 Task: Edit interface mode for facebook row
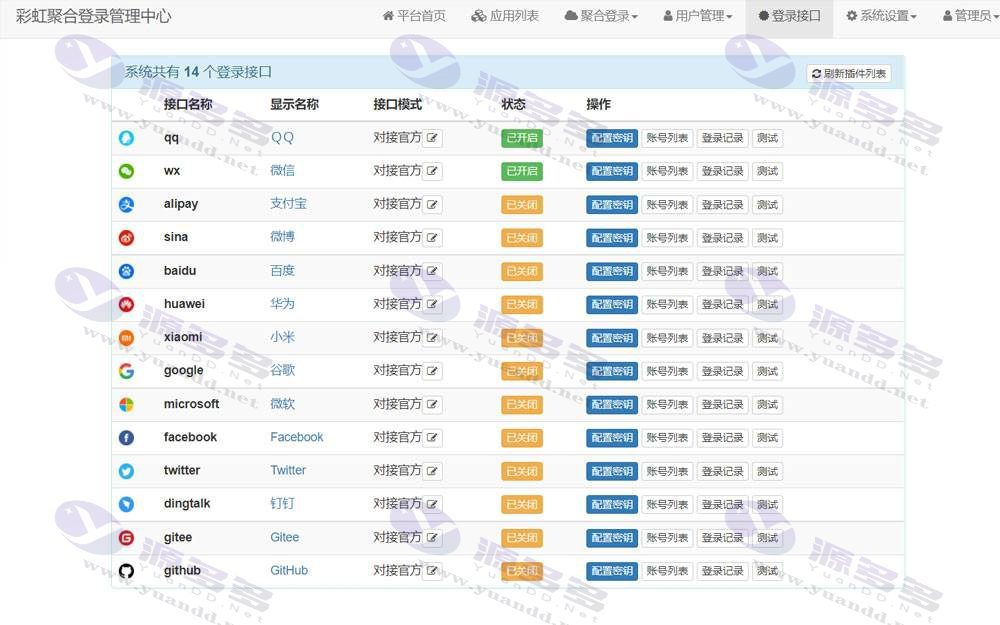(x=432, y=438)
